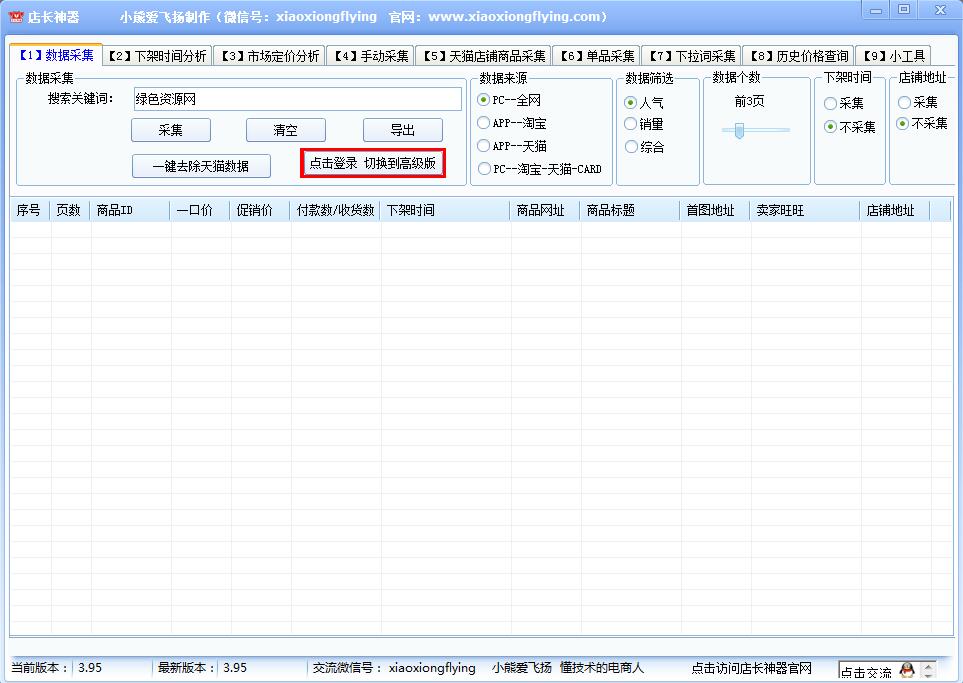This screenshot has height=683, width=963.
Task: Choose 综合 filter option
Action: [644, 147]
